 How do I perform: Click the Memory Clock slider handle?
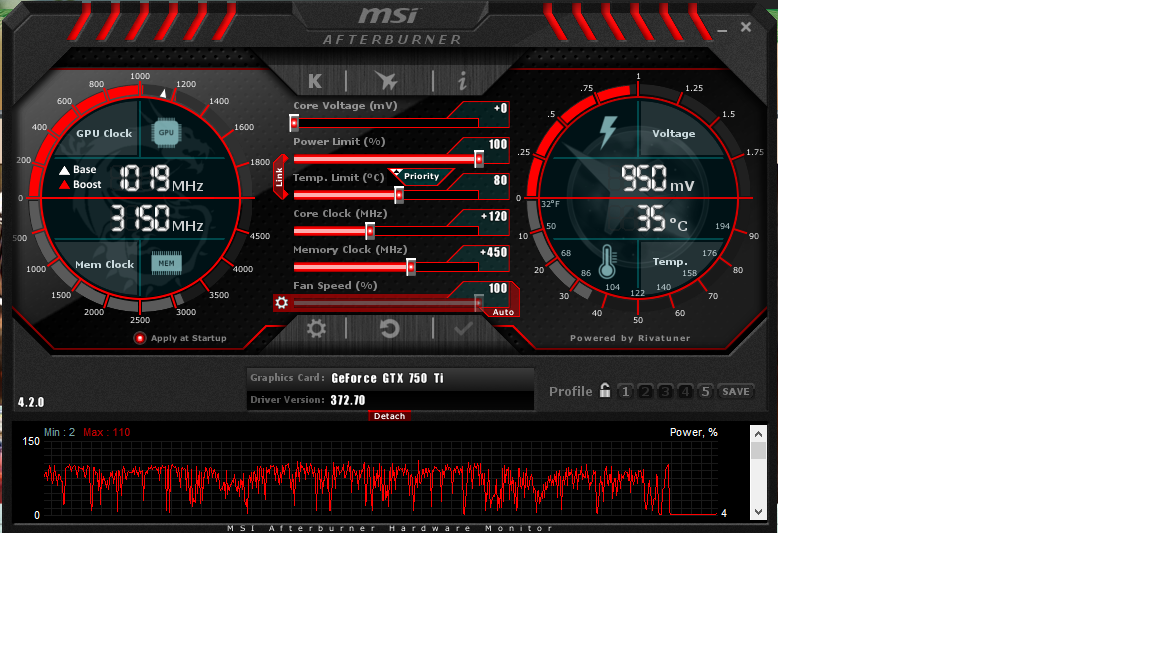pyautogui.click(x=411, y=267)
